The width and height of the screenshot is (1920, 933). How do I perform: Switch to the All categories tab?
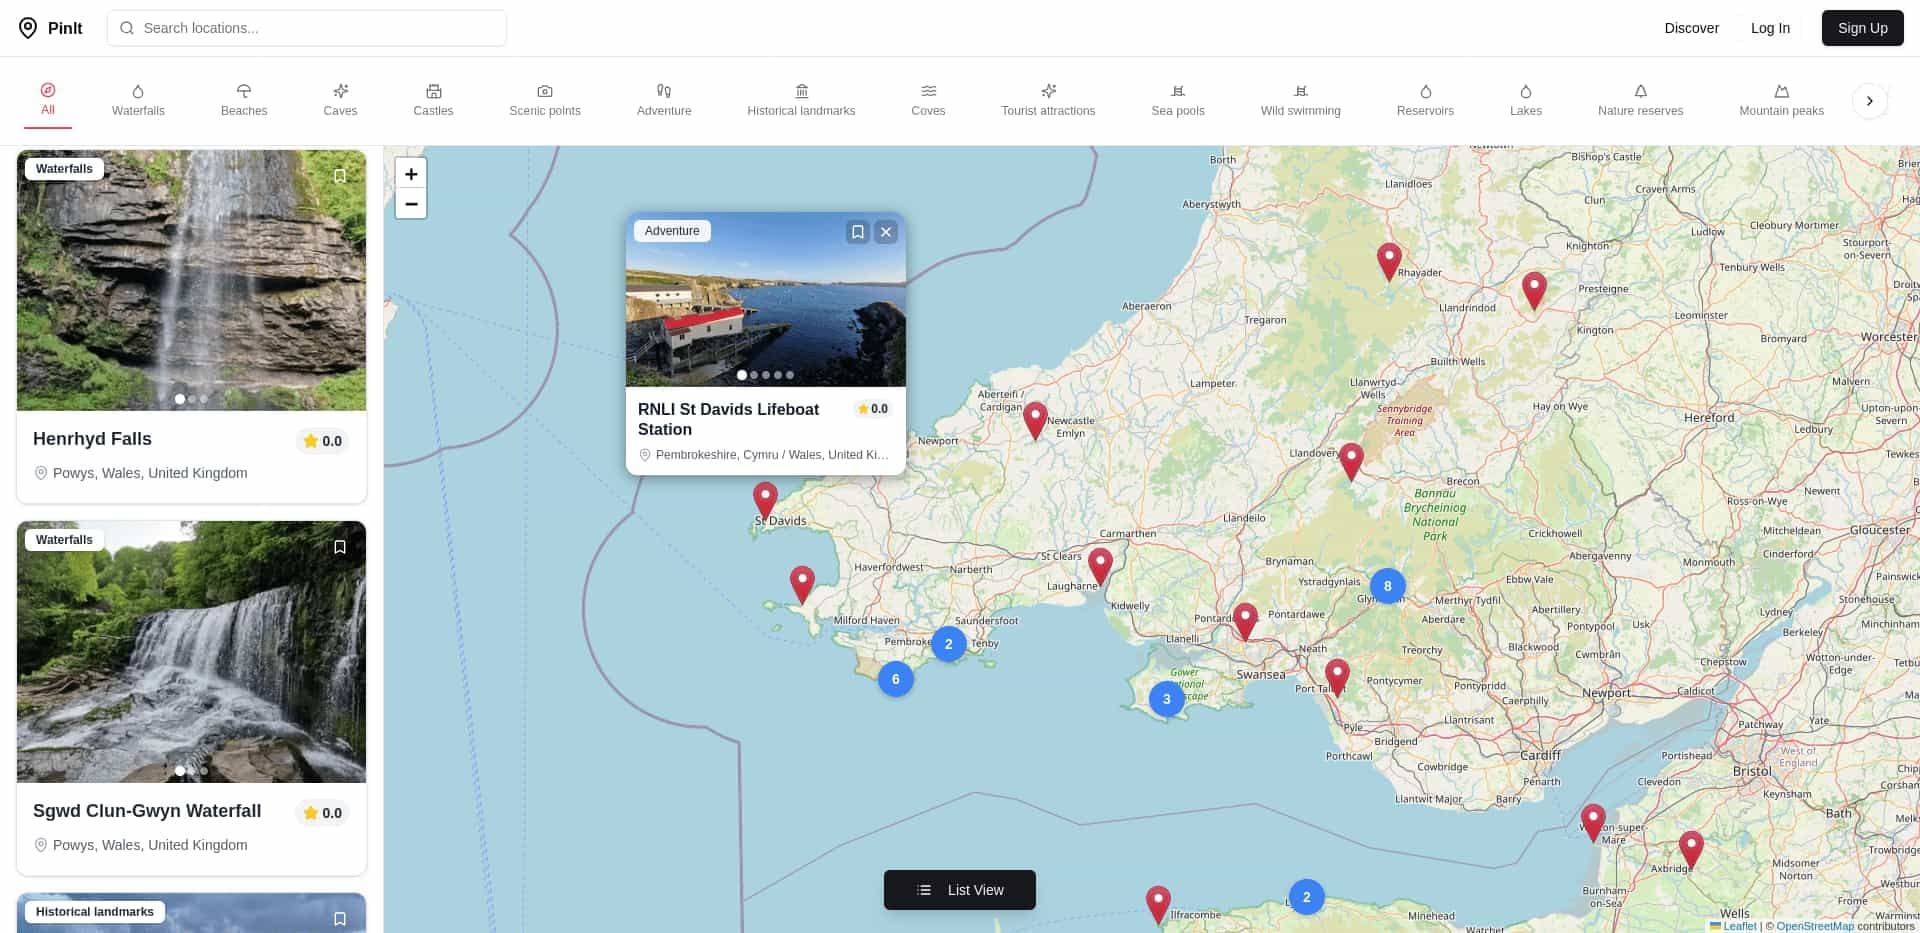point(47,100)
